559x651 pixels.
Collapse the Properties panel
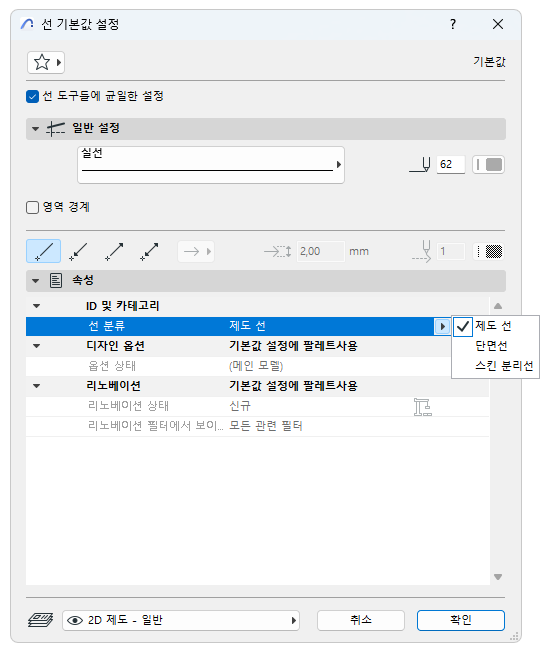(36, 281)
